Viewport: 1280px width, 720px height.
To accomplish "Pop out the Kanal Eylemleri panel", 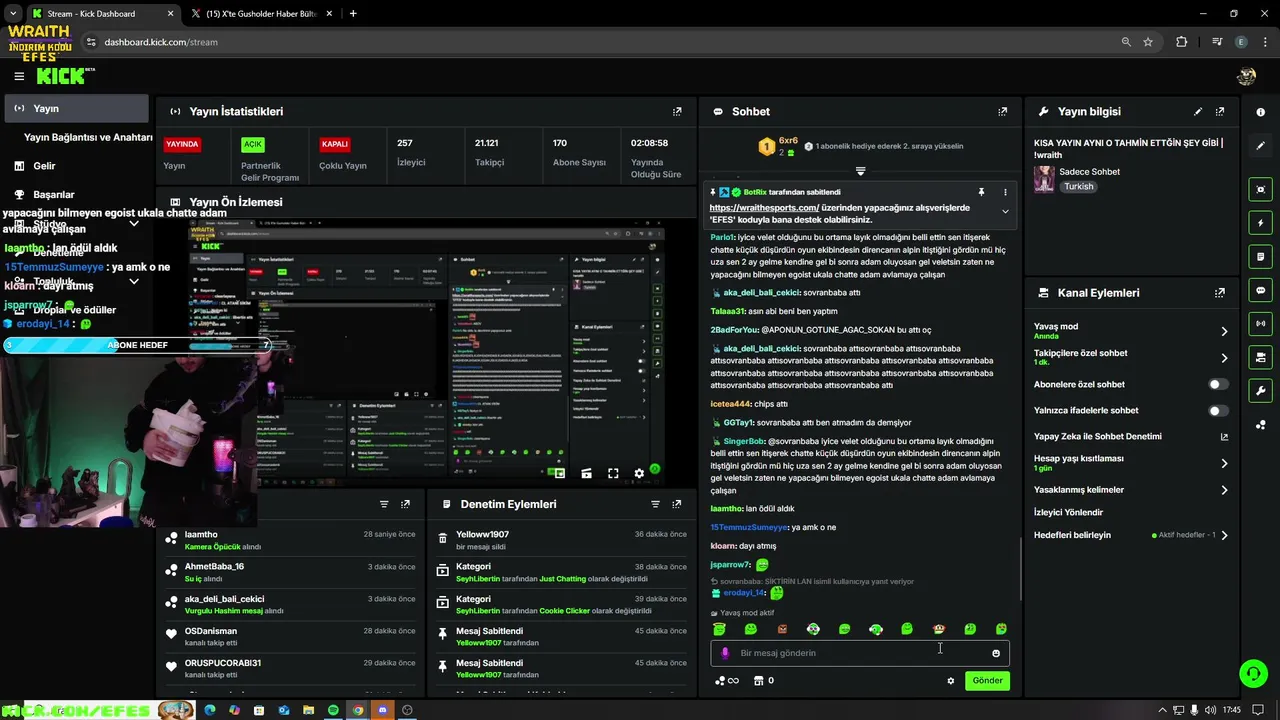I will pyautogui.click(x=1220, y=293).
